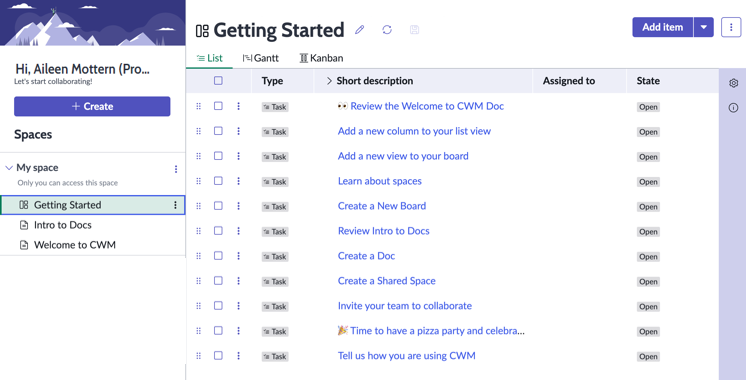This screenshot has height=380, width=746.
Task: Click the disabled save icon in header
Action: click(414, 30)
